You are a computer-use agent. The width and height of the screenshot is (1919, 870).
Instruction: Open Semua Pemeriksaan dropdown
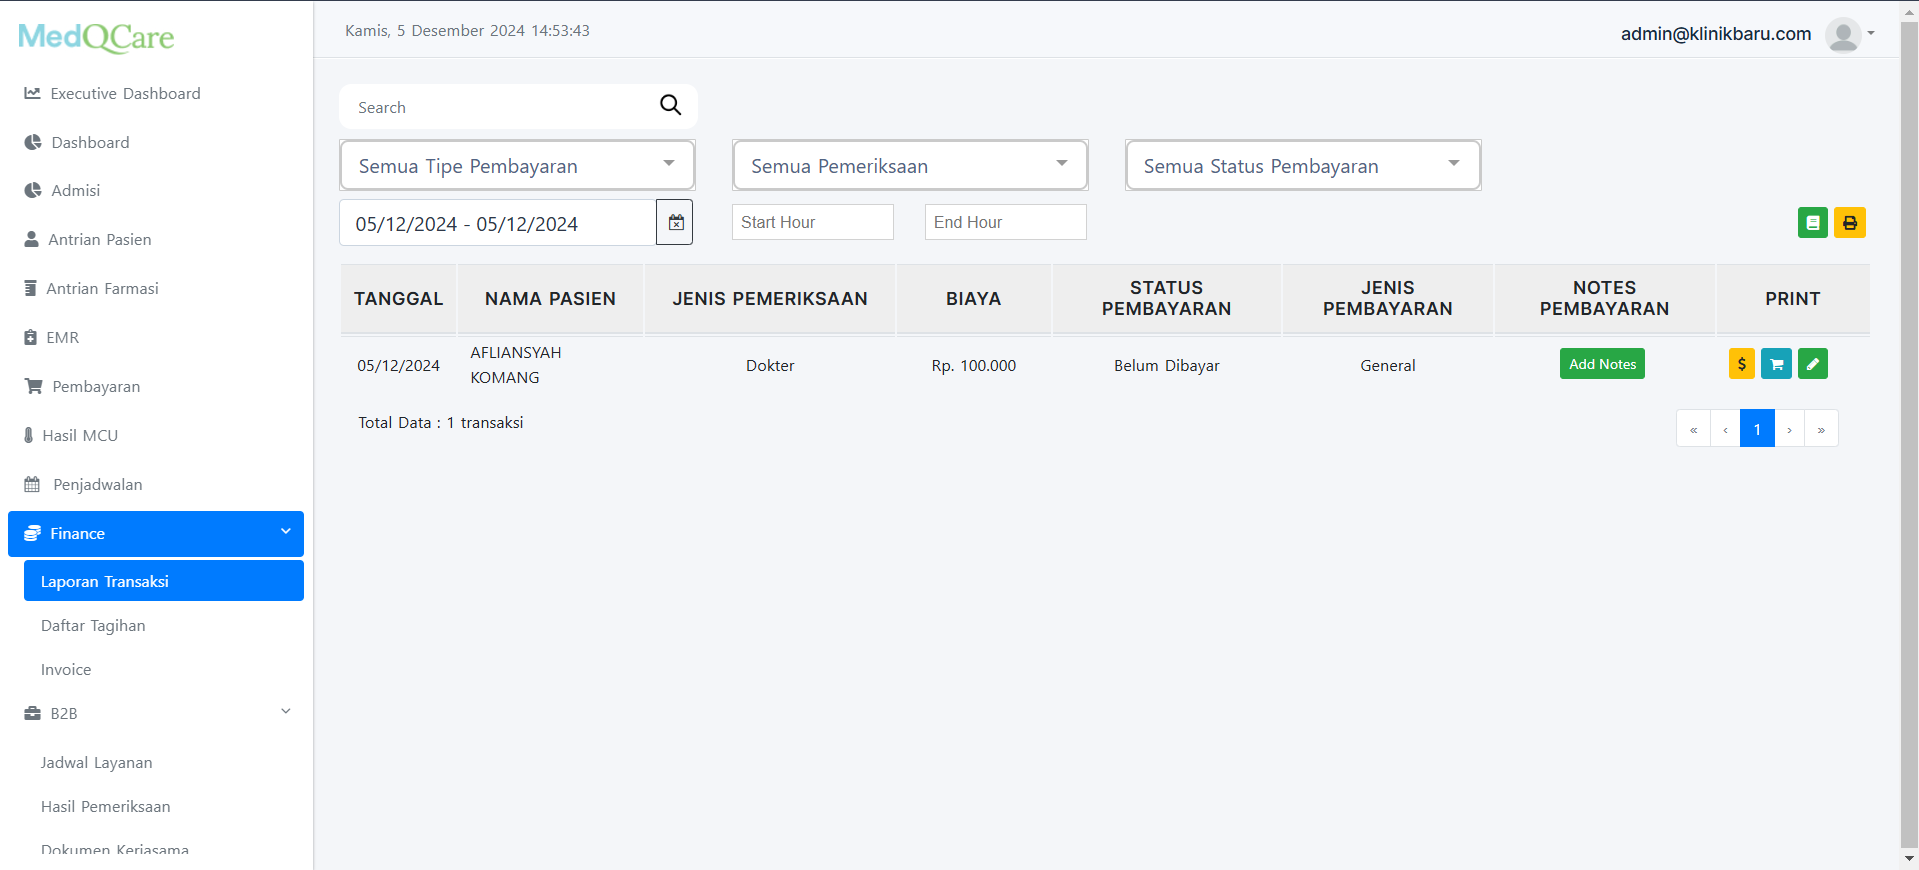pyautogui.click(x=909, y=165)
